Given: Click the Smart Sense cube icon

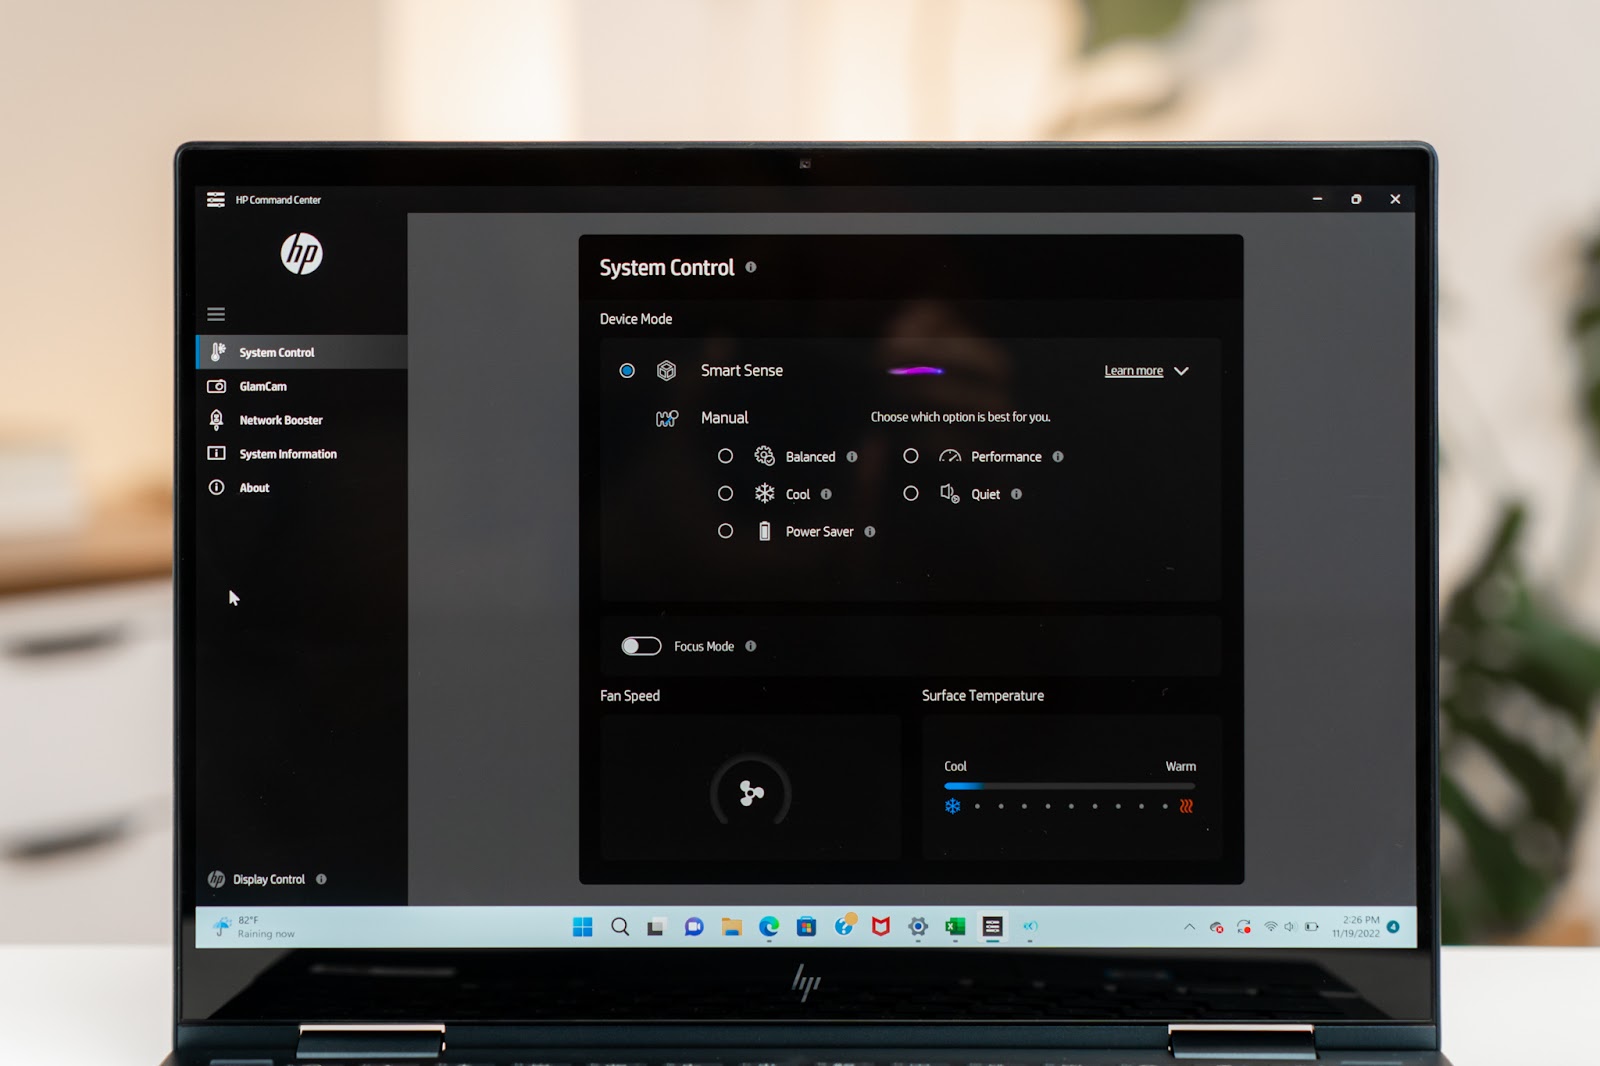Looking at the screenshot, I should click(666, 371).
